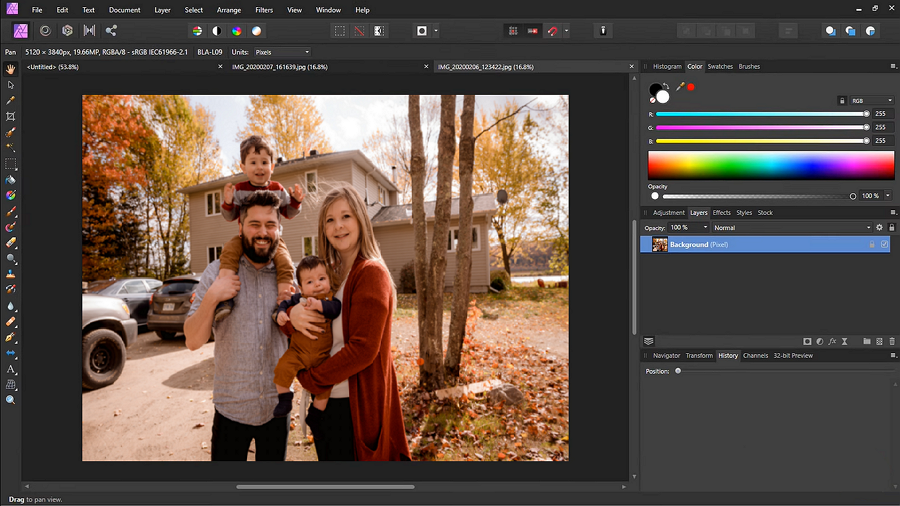
Task: Click the color spectrum gradient bar
Action: [770, 165]
